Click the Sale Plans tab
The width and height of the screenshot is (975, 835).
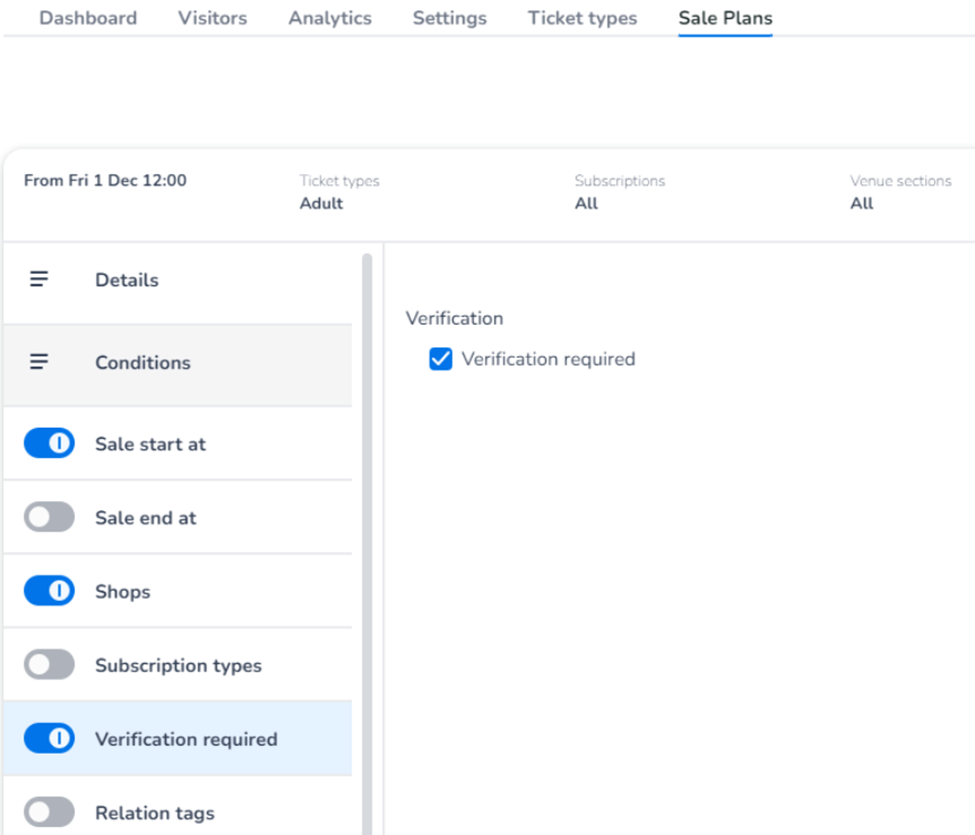coord(725,18)
